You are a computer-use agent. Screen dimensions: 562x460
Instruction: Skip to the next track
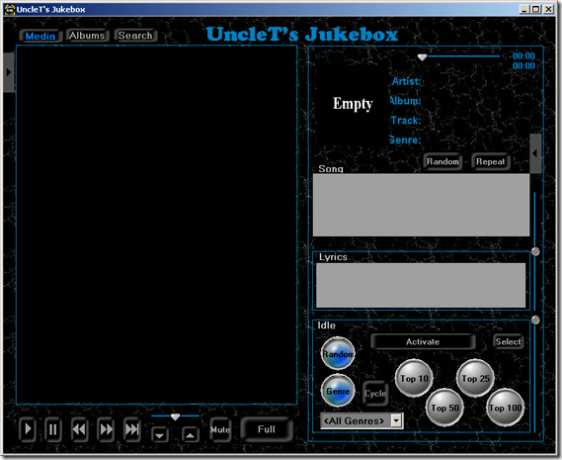point(132,429)
